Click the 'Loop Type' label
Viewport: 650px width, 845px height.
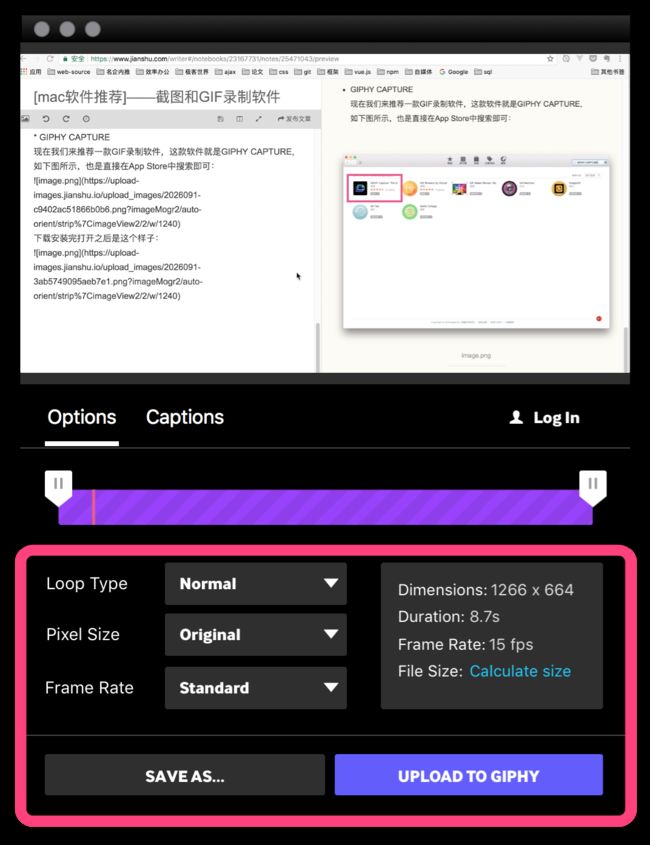87,584
